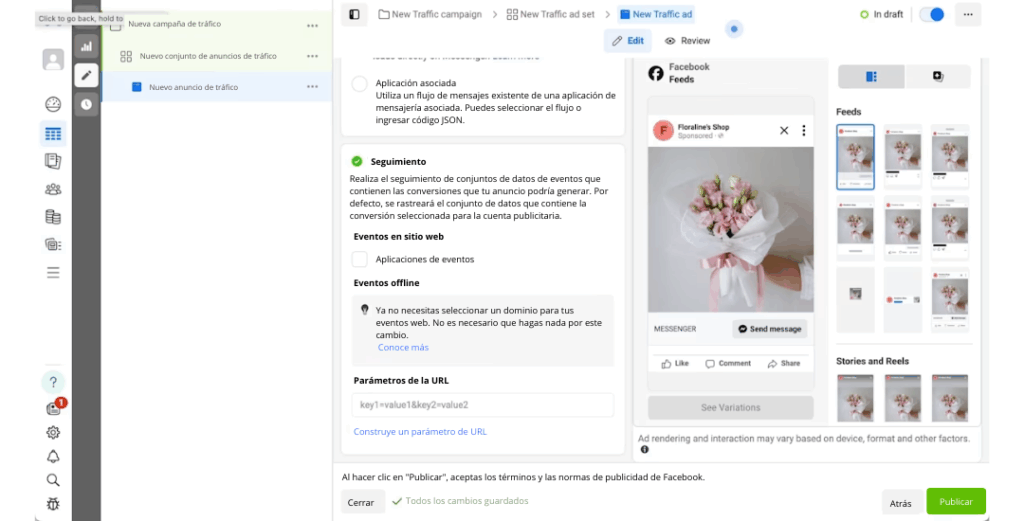Click the pencil edit icon in the sidebar
This screenshot has height=521, width=1024.
pos(86,75)
